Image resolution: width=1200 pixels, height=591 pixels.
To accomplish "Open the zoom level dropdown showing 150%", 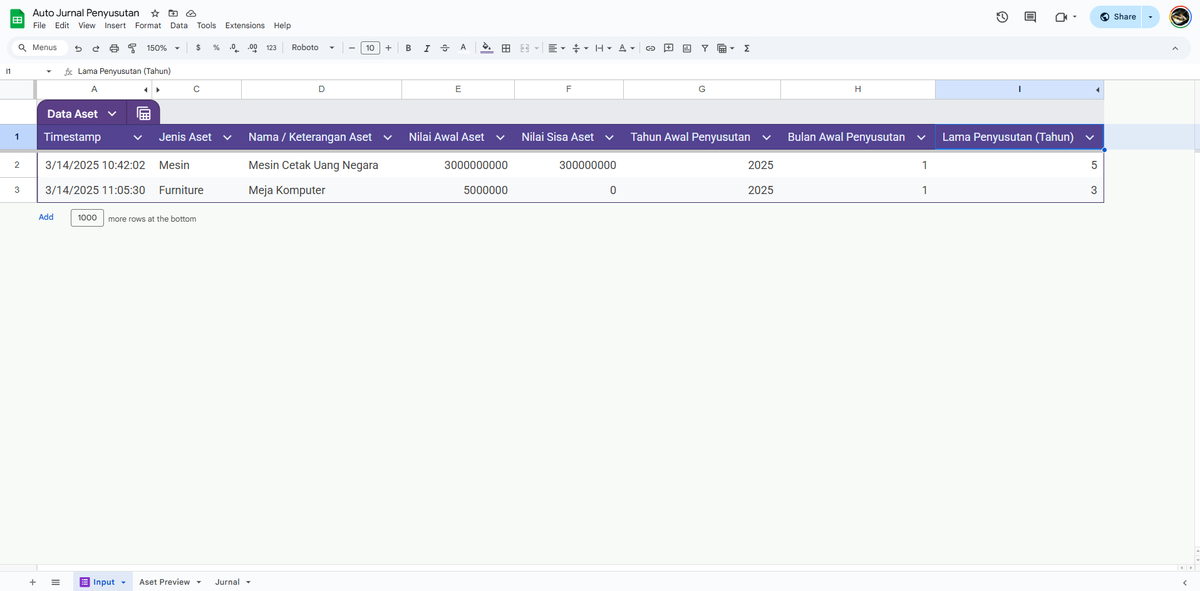I will (163, 48).
